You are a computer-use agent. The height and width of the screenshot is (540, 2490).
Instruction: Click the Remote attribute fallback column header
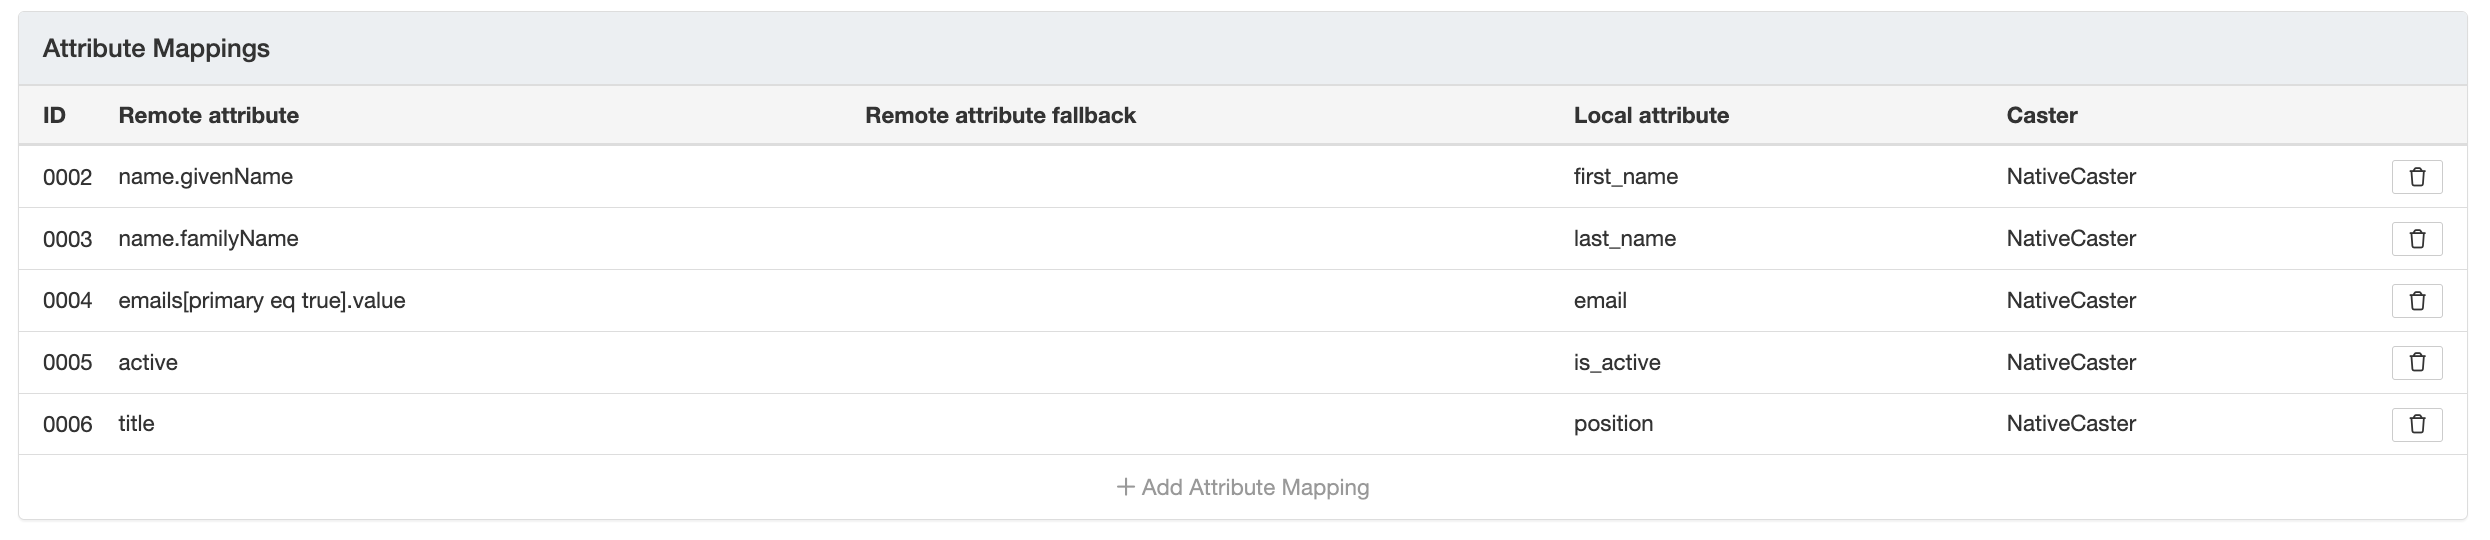[x=1000, y=115]
